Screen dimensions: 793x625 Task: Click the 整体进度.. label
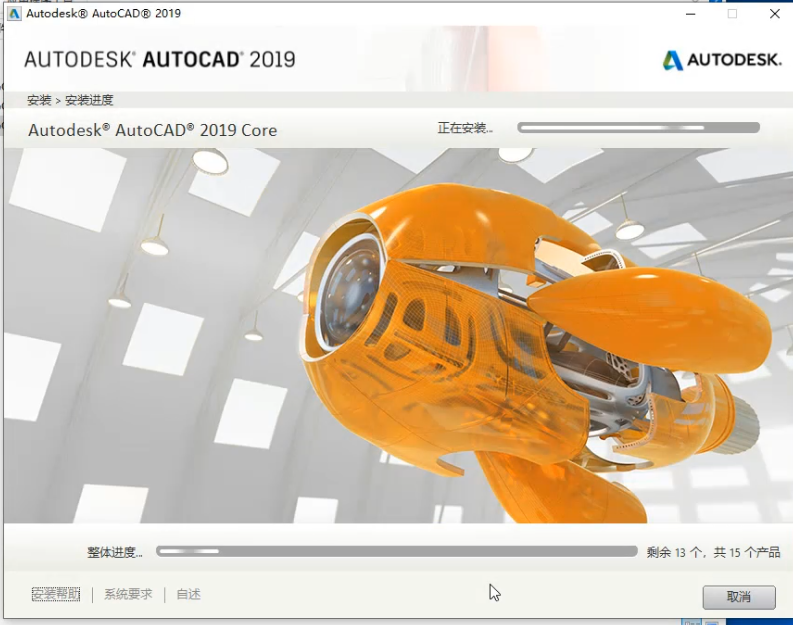click(115, 552)
